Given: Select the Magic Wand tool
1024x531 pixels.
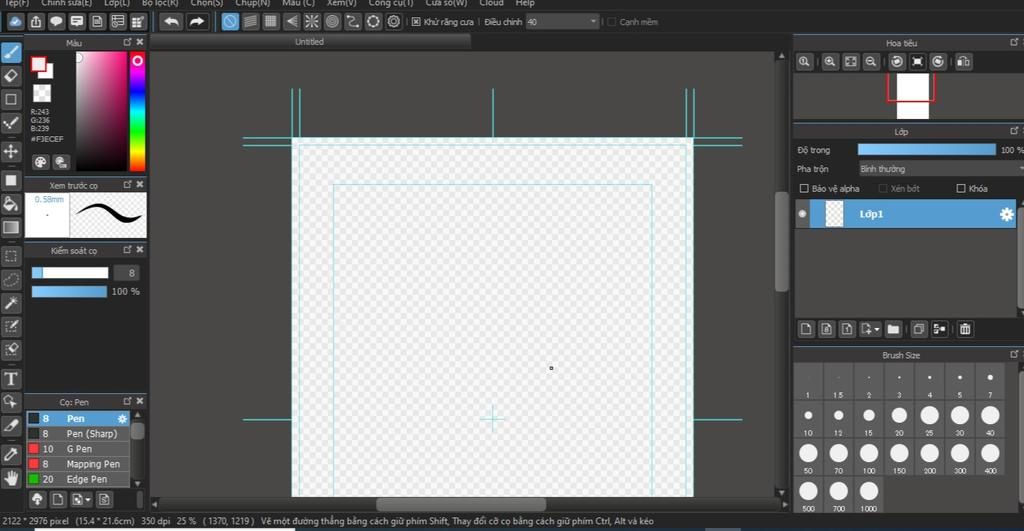Looking at the screenshot, I should click(11, 303).
